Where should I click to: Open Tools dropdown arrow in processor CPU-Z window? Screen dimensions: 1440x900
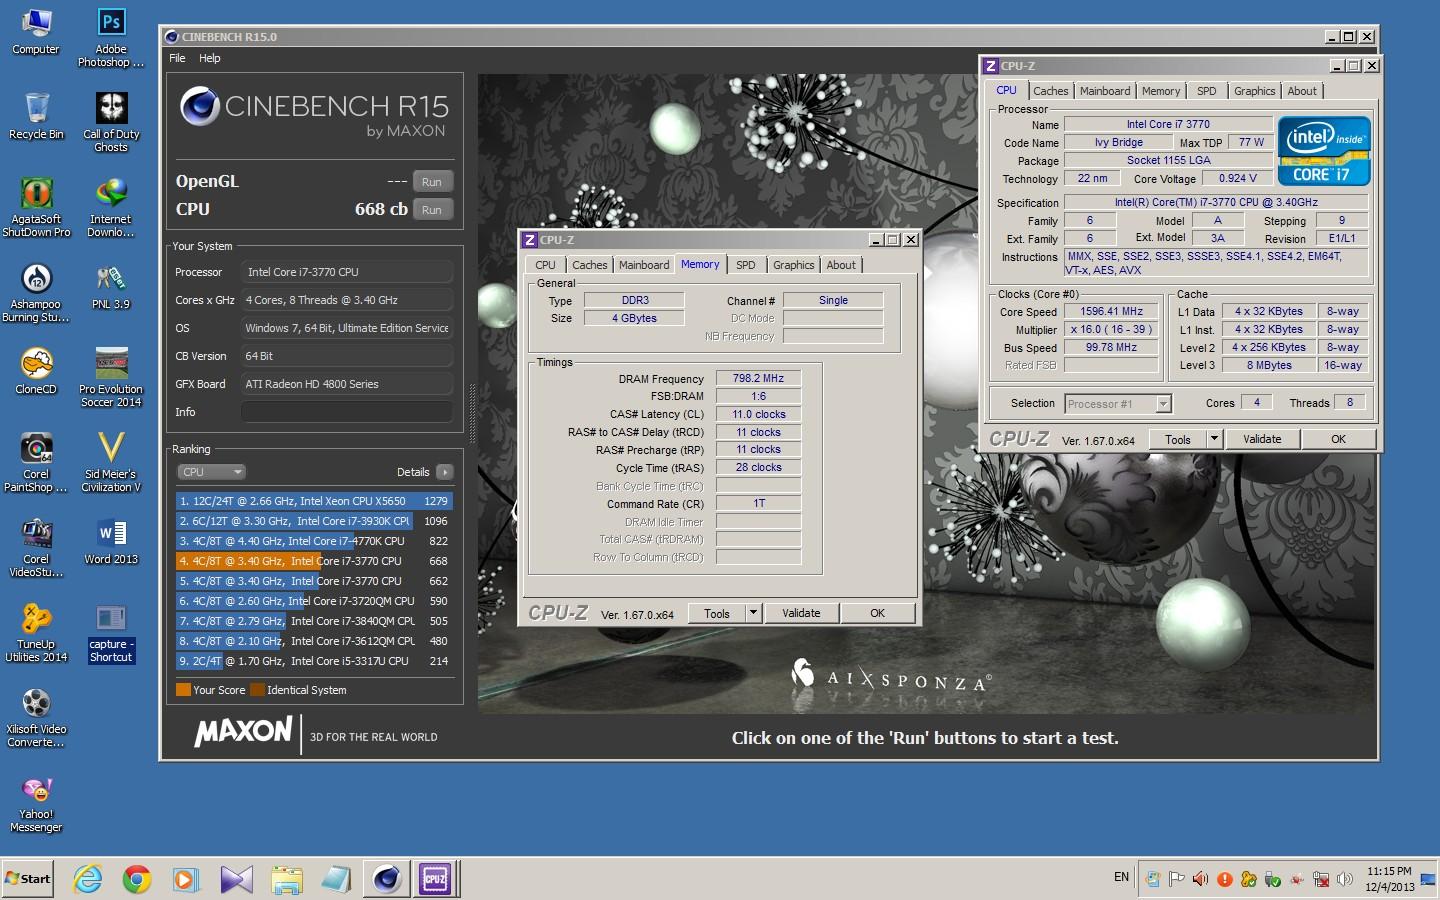1215,439
